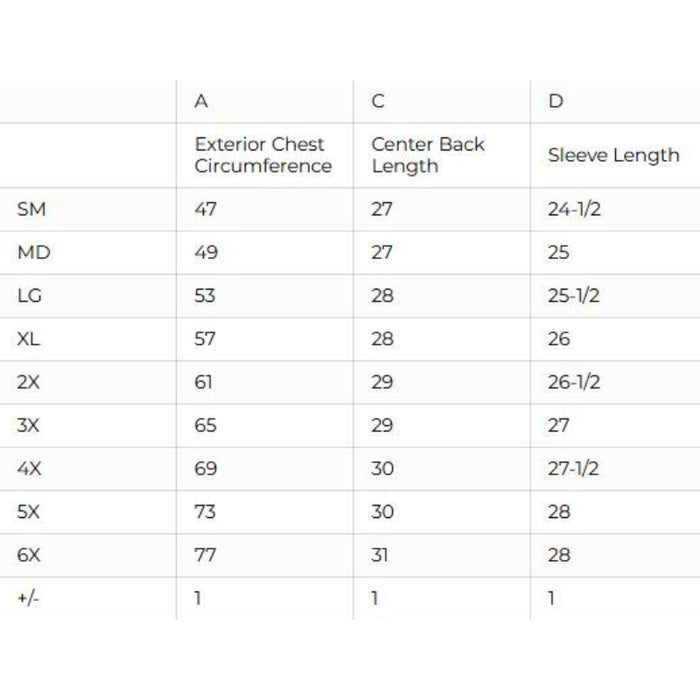Click column letter A header cell
Viewport: 700px width, 700px height.
(201, 102)
